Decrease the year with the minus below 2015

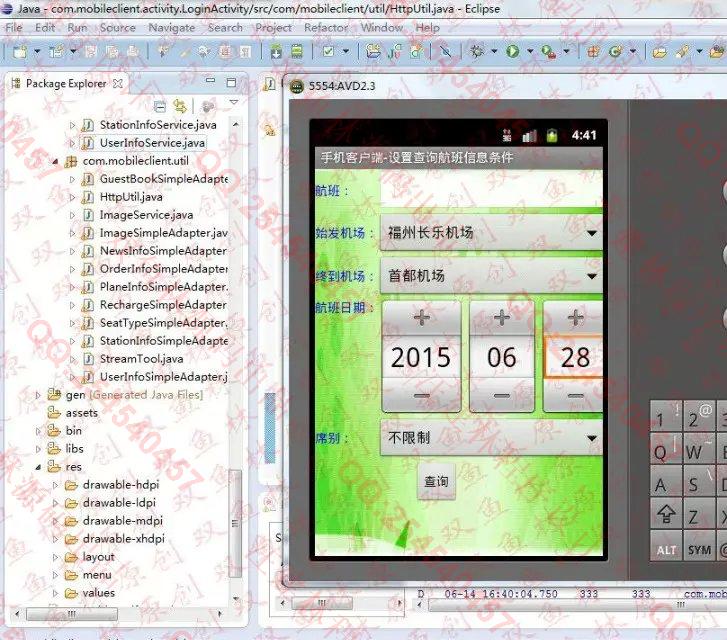coord(421,396)
